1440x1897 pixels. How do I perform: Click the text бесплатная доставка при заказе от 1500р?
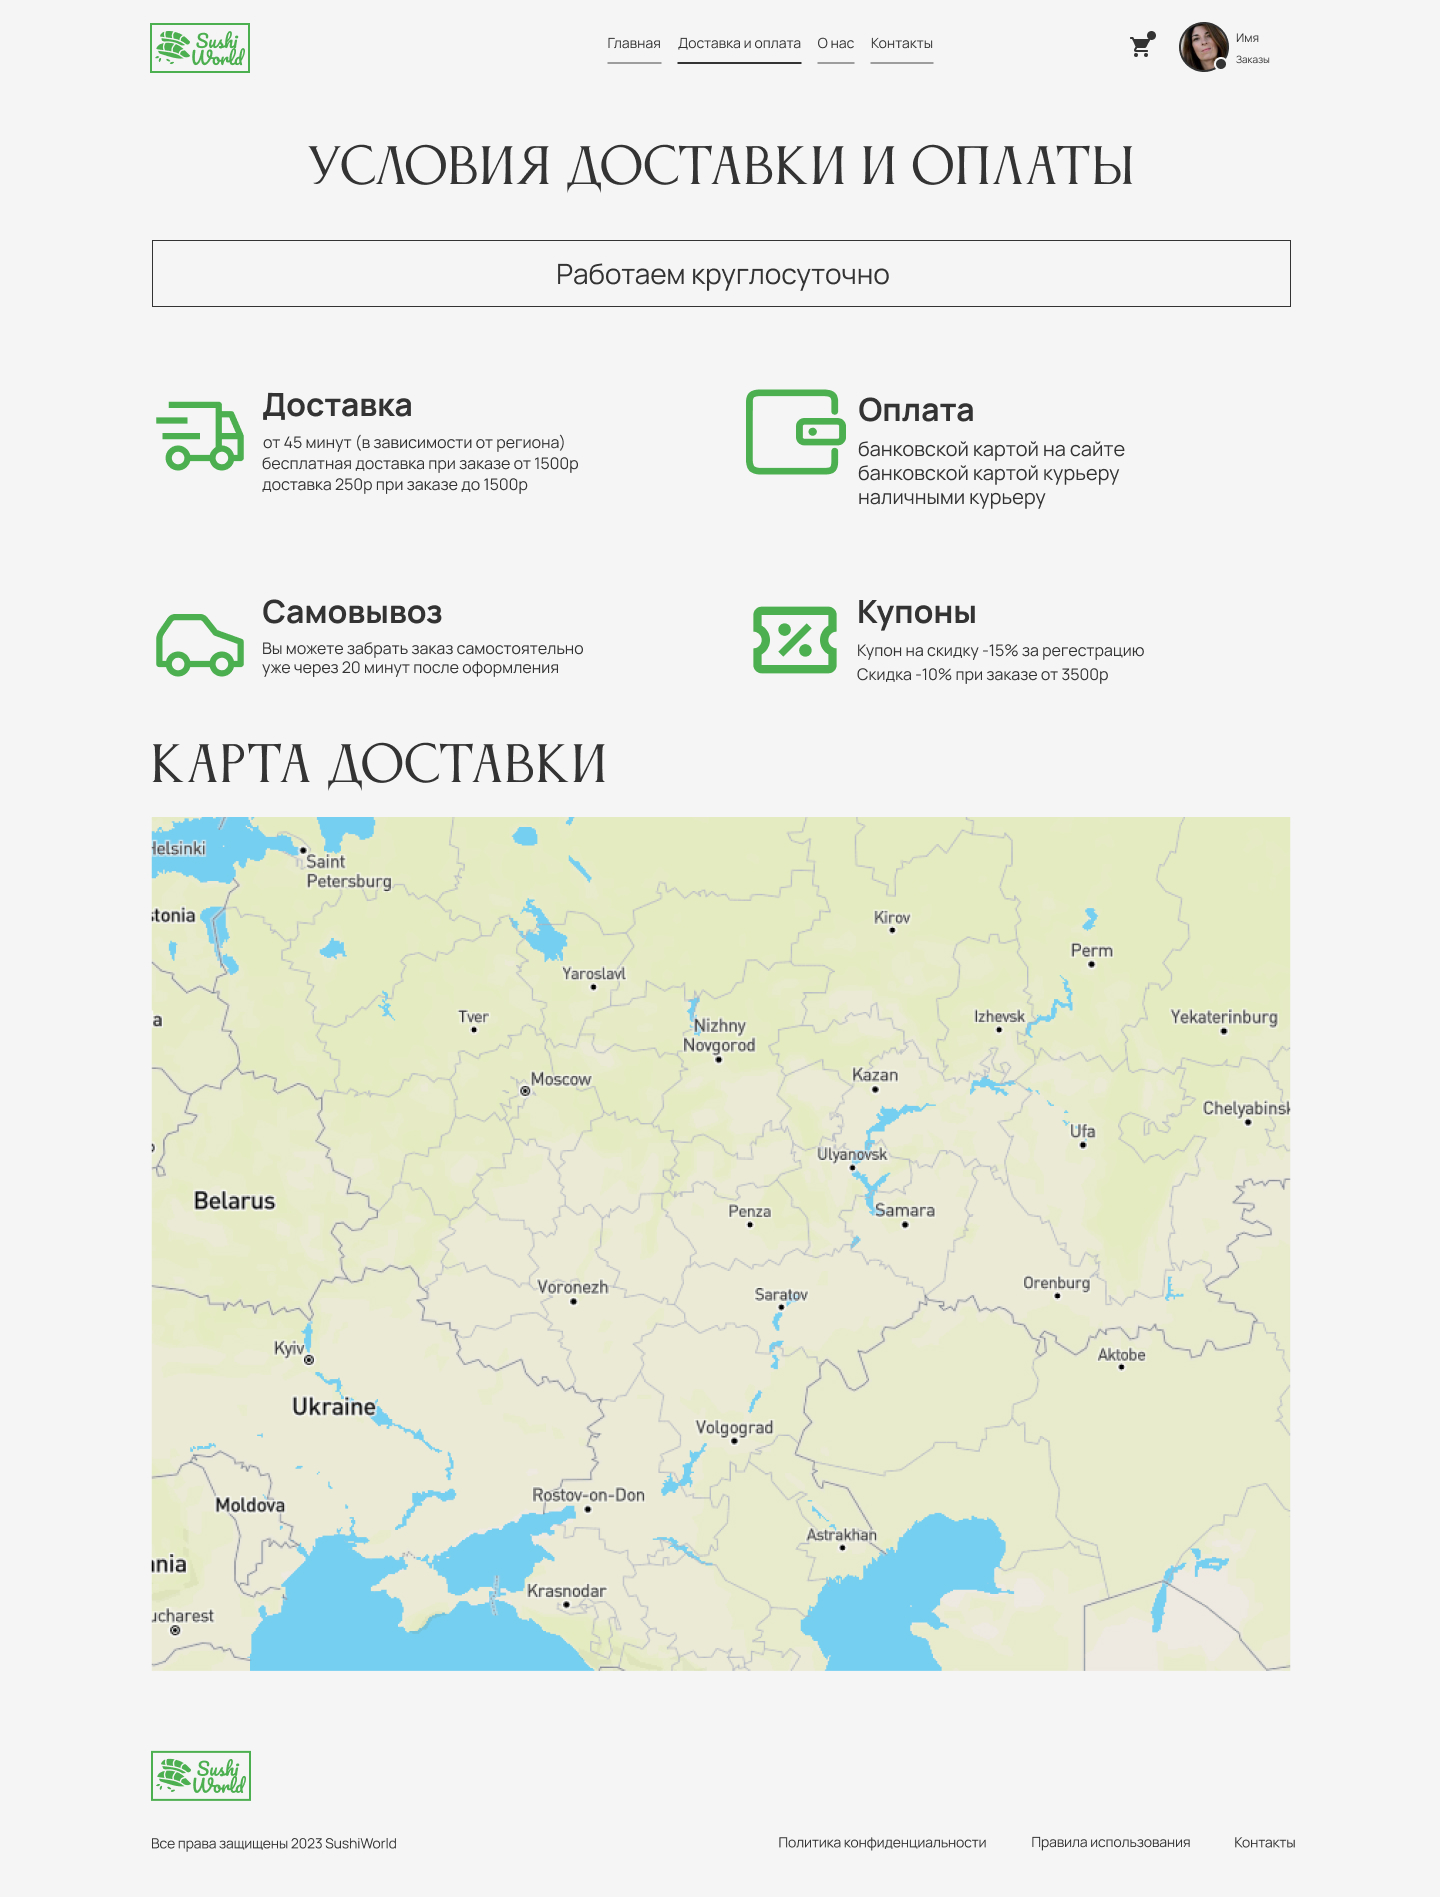coord(420,463)
